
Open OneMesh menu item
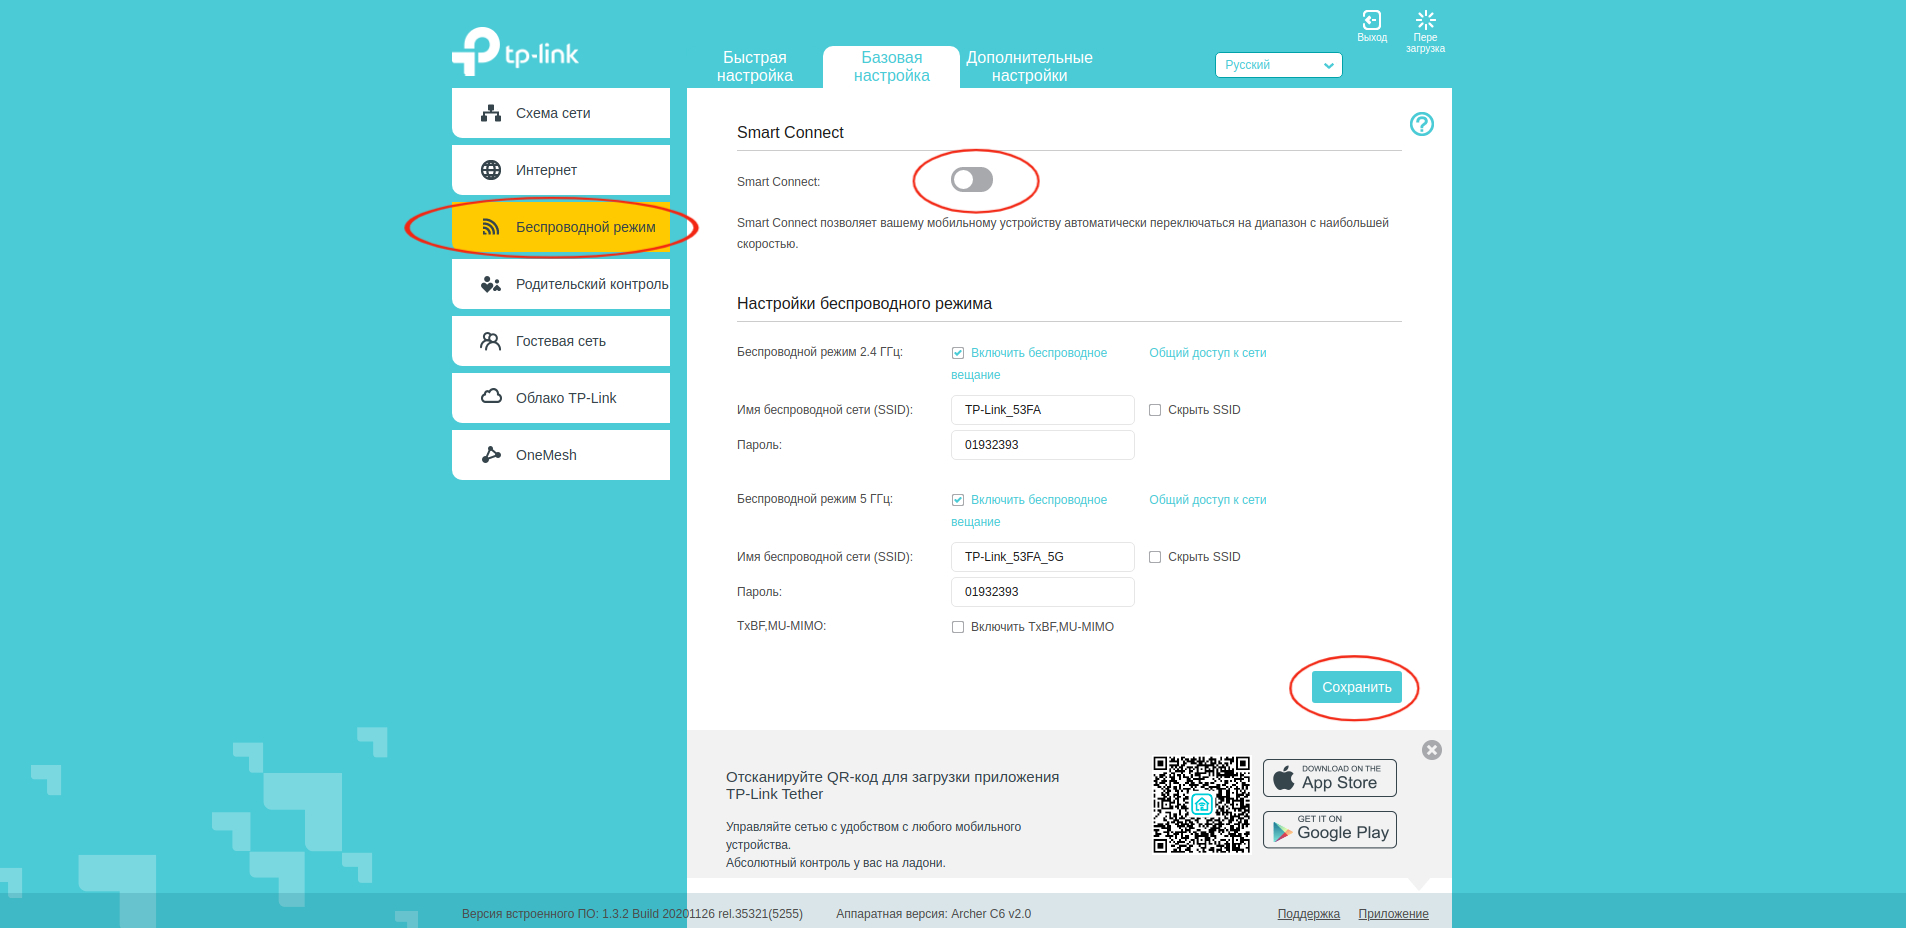pyautogui.click(x=561, y=455)
